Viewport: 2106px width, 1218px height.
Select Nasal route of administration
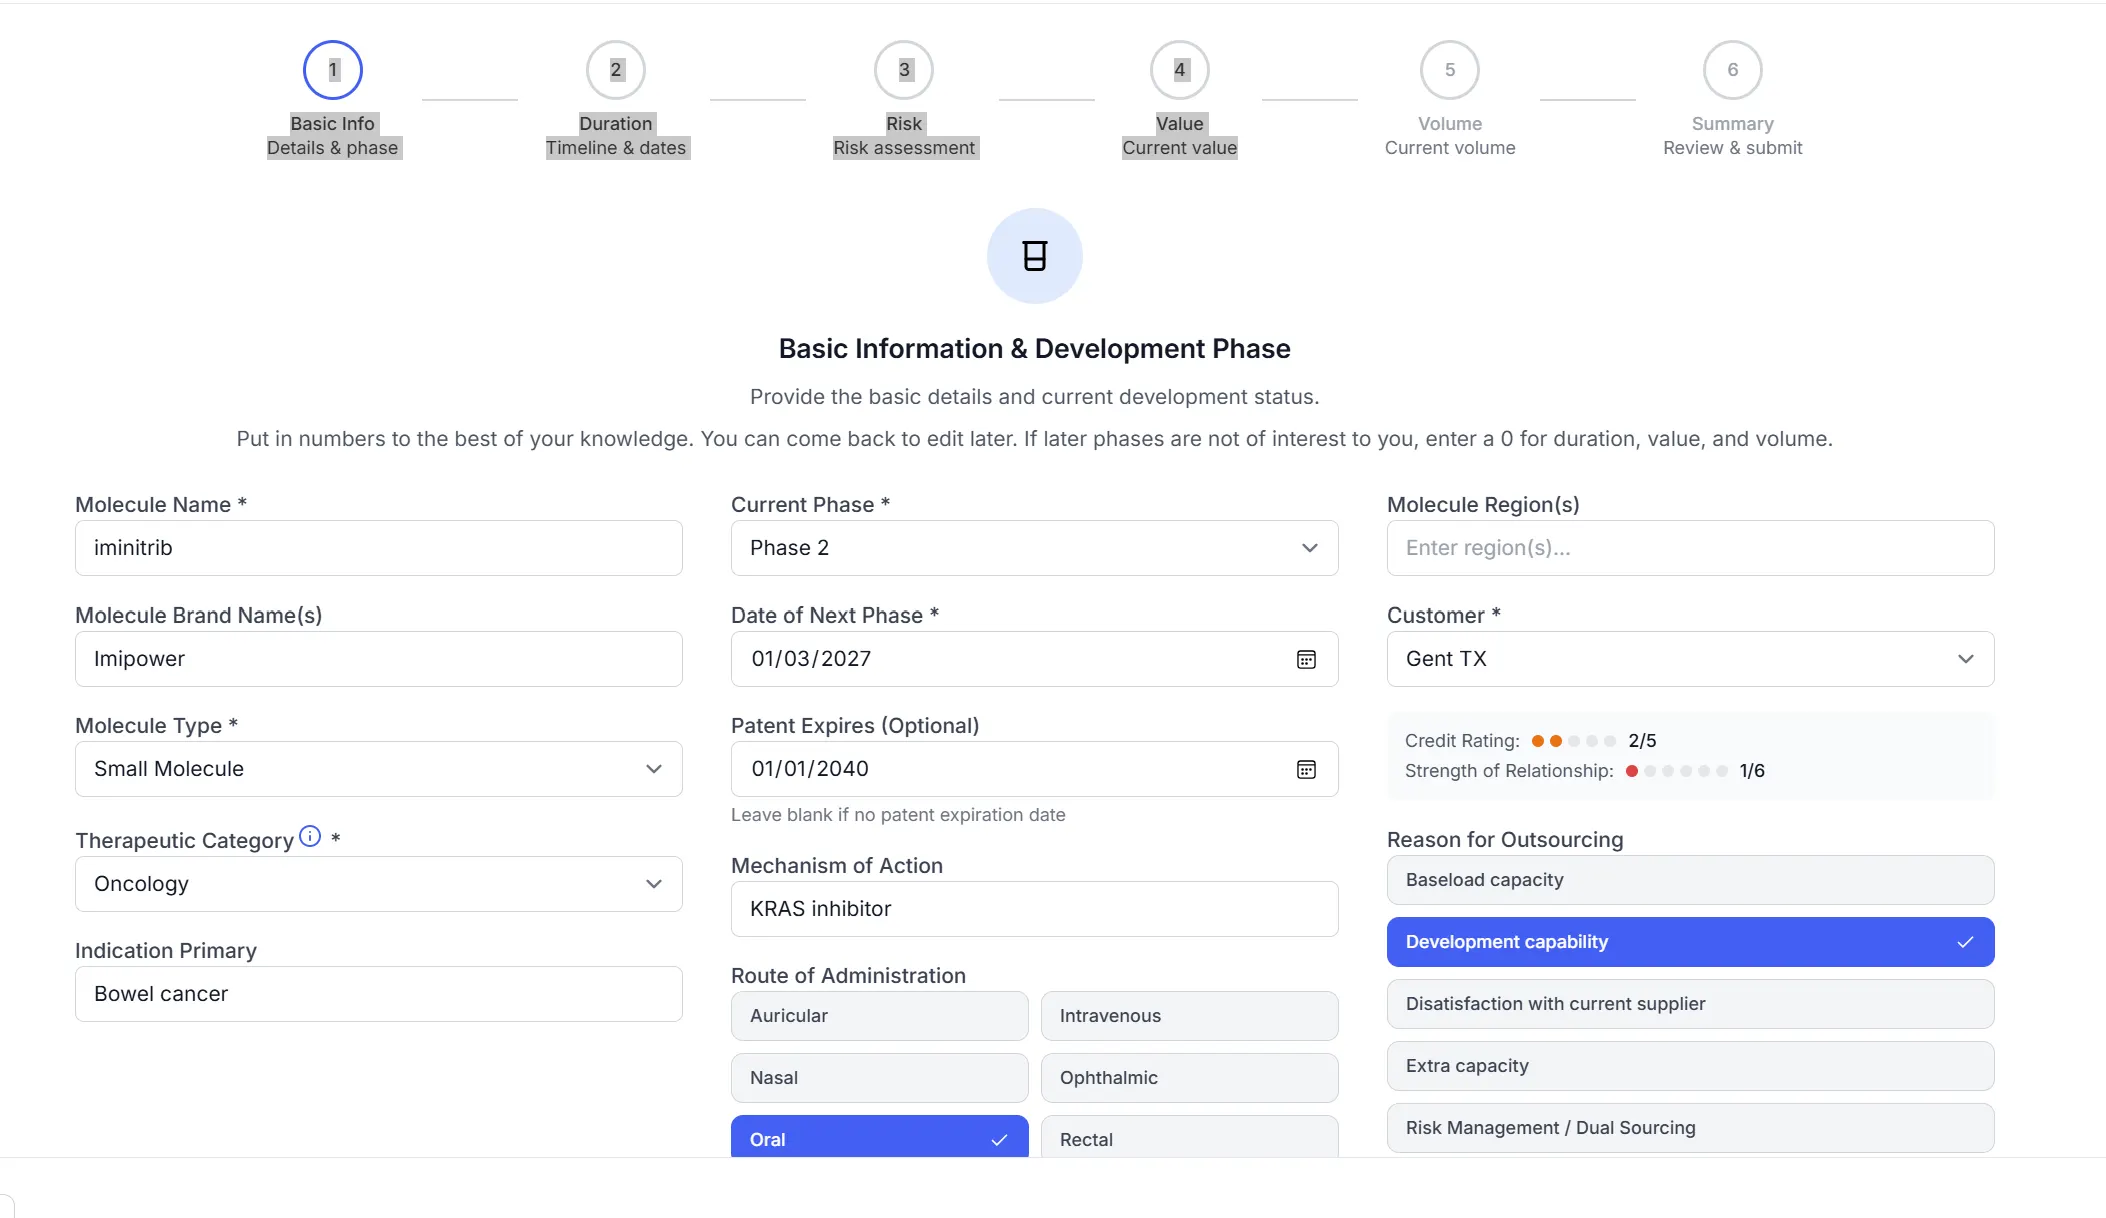coord(880,1078)
